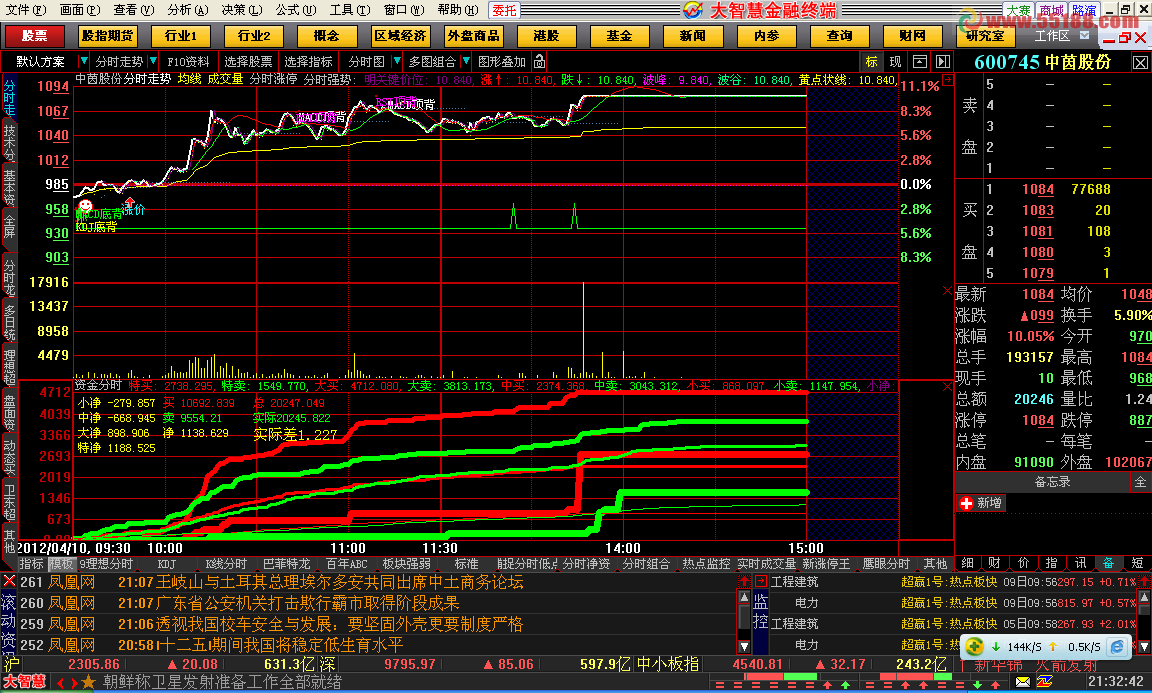Select the 指标 mode tab
Viewport: 1152px width, 693px height.
point(32,564)
